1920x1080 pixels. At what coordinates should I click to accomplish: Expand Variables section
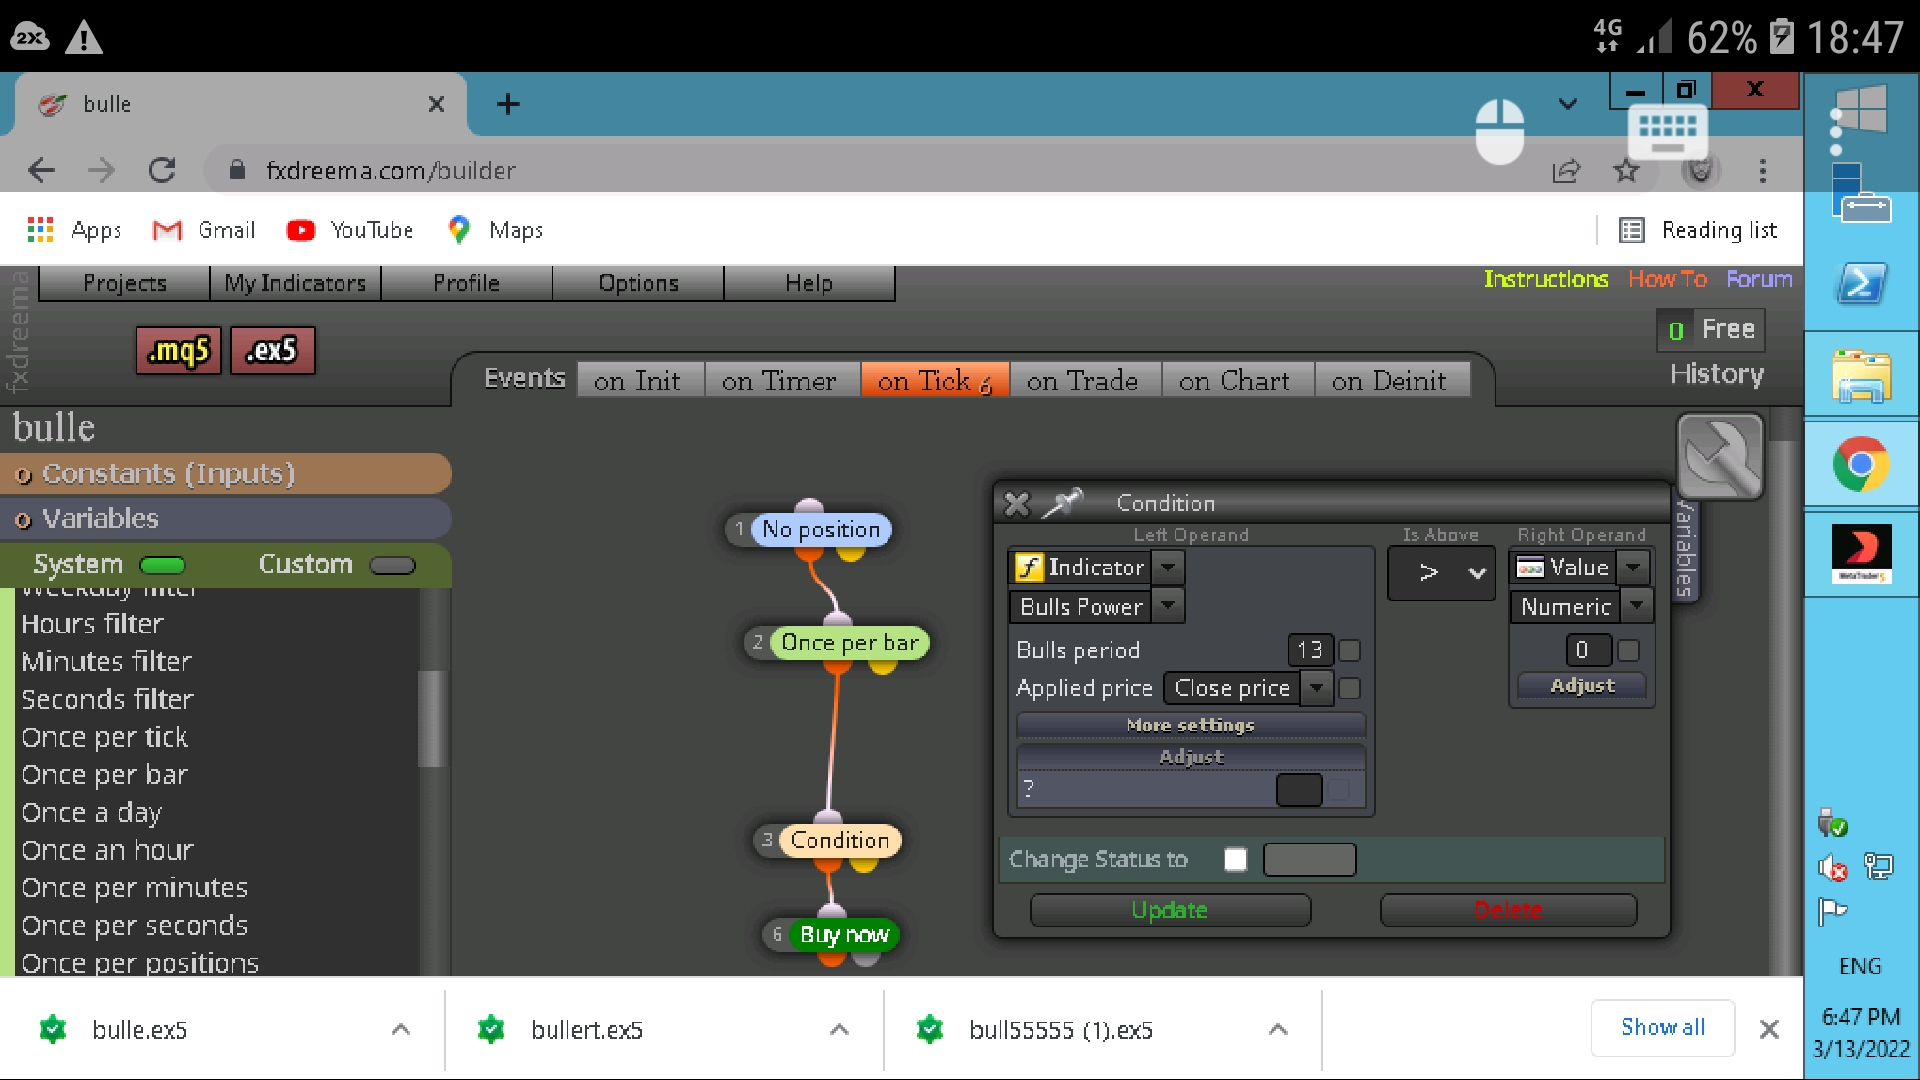coord(226,519)
